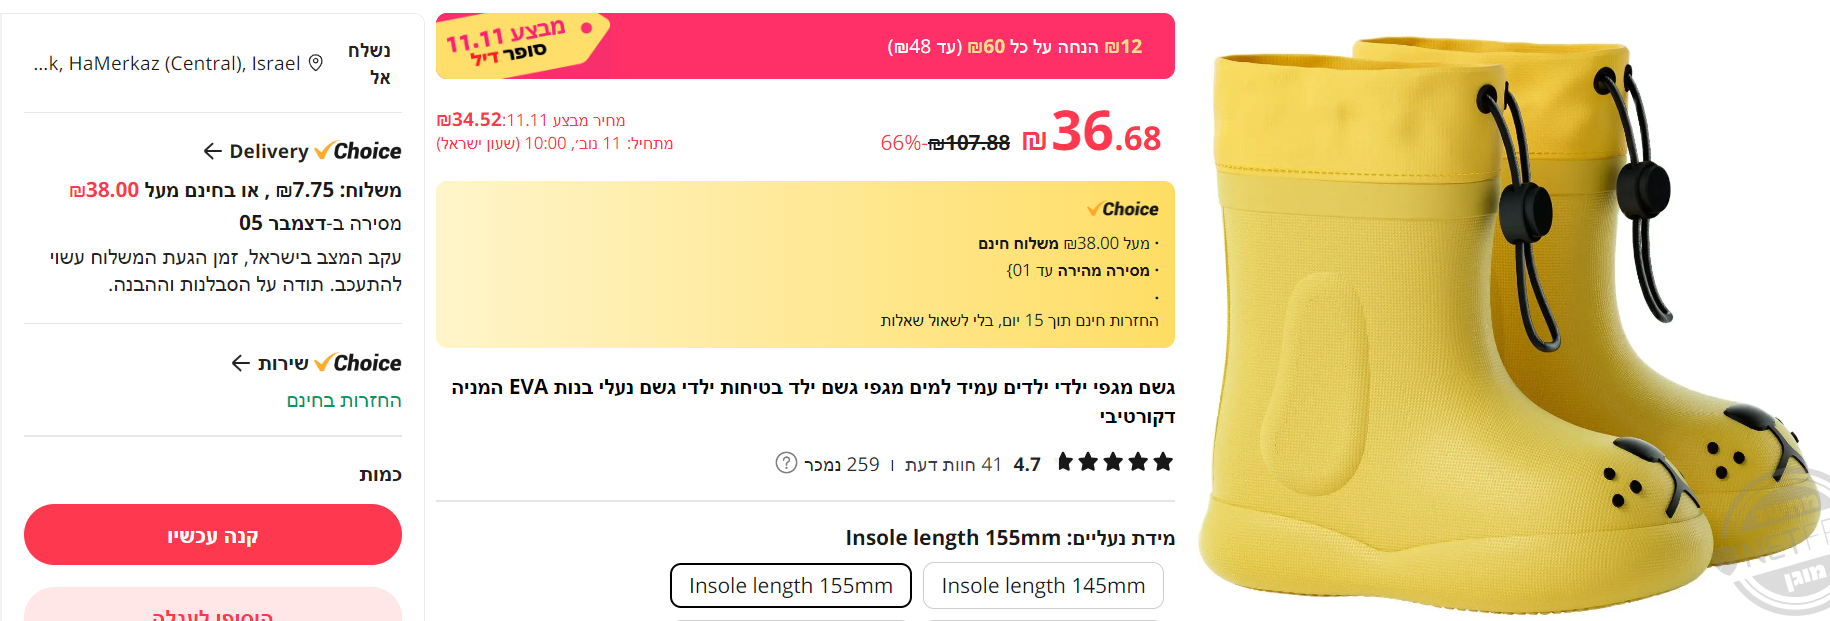Select the Insole length 145mm option
The height and width of the screenshot is (621, 1830).
pos(1043,586)
